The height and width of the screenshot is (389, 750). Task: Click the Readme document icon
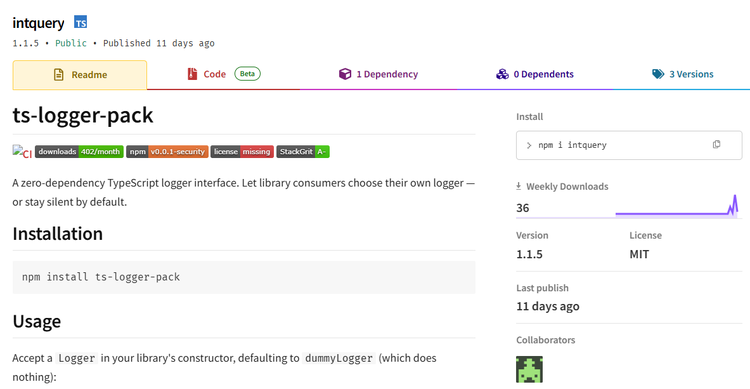coord(58,75)
